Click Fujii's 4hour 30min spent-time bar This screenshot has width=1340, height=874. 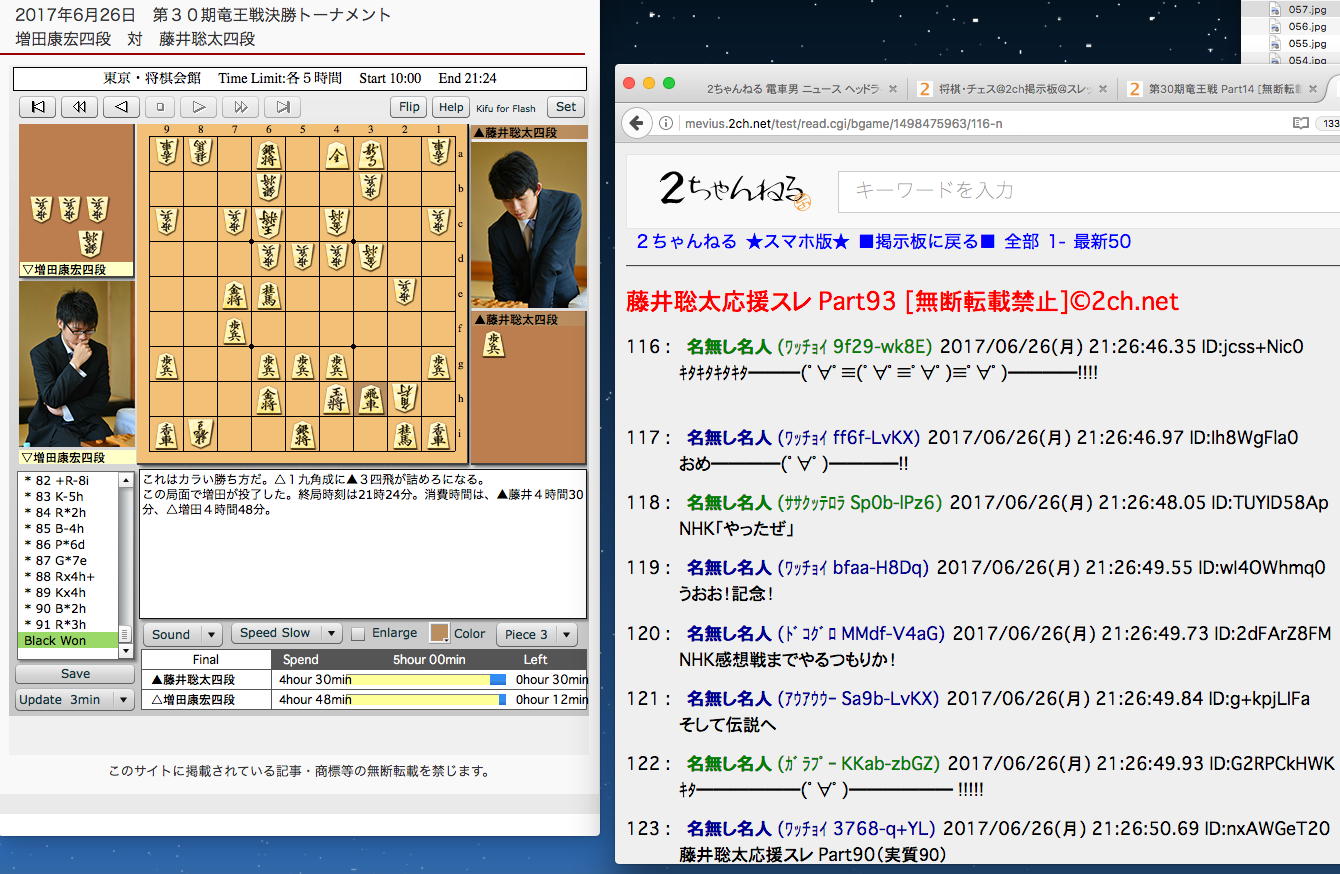click(x=428, y=680)
